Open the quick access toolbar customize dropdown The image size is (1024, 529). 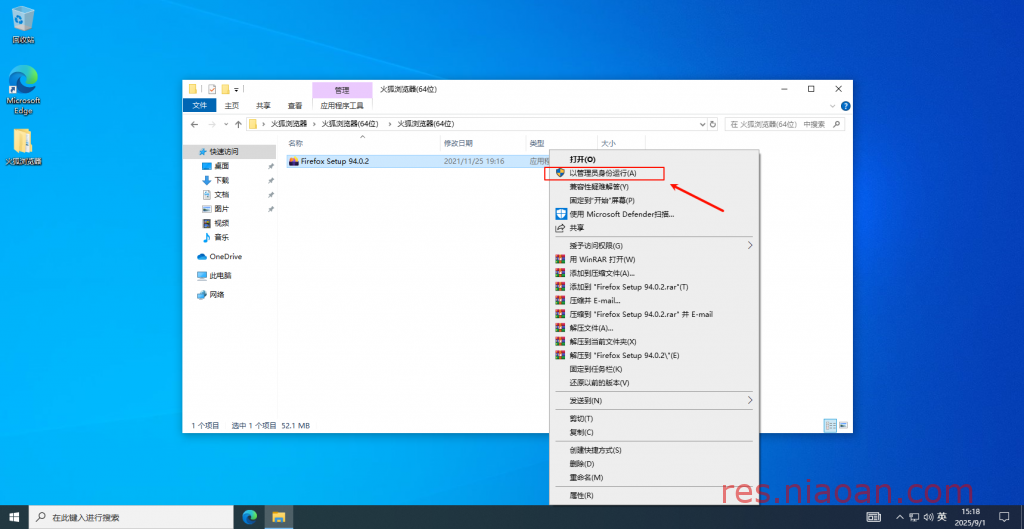236,89
